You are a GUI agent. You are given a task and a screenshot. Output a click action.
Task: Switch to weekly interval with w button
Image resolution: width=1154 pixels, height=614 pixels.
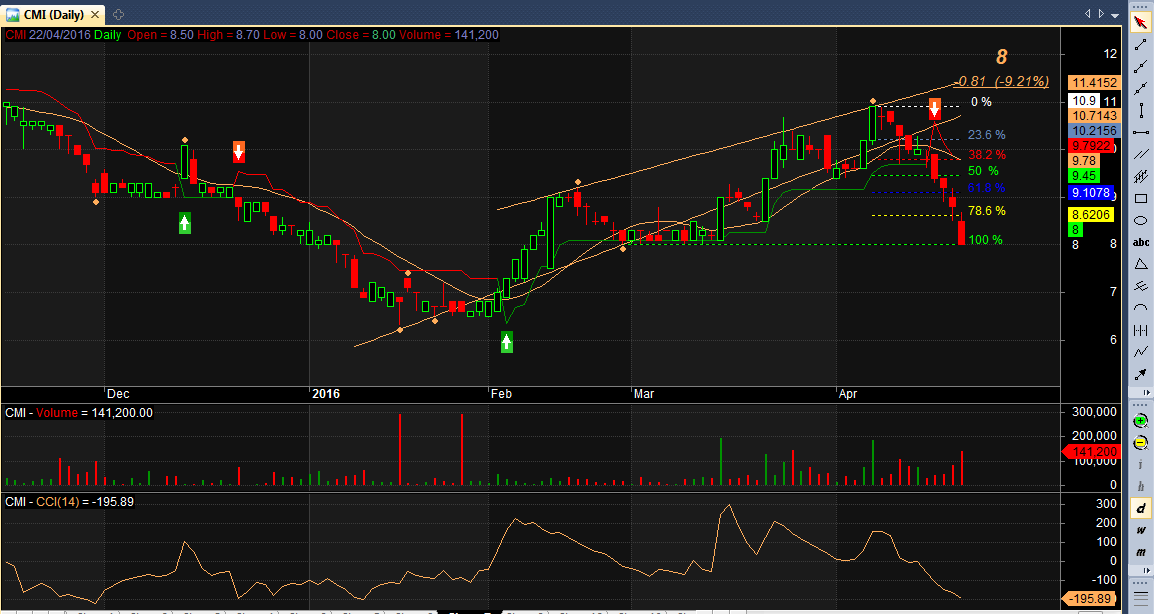1141,530
